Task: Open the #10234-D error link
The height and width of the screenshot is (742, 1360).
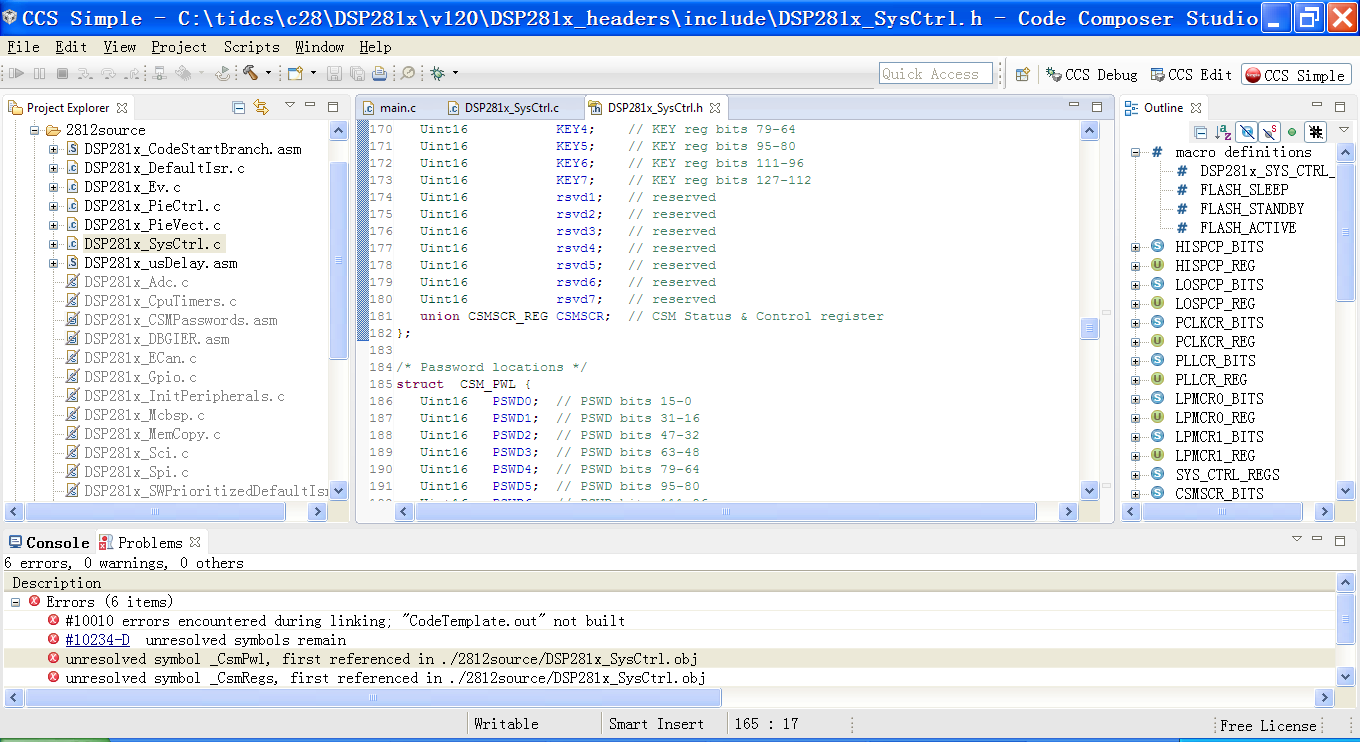Action: click(98, 640)
